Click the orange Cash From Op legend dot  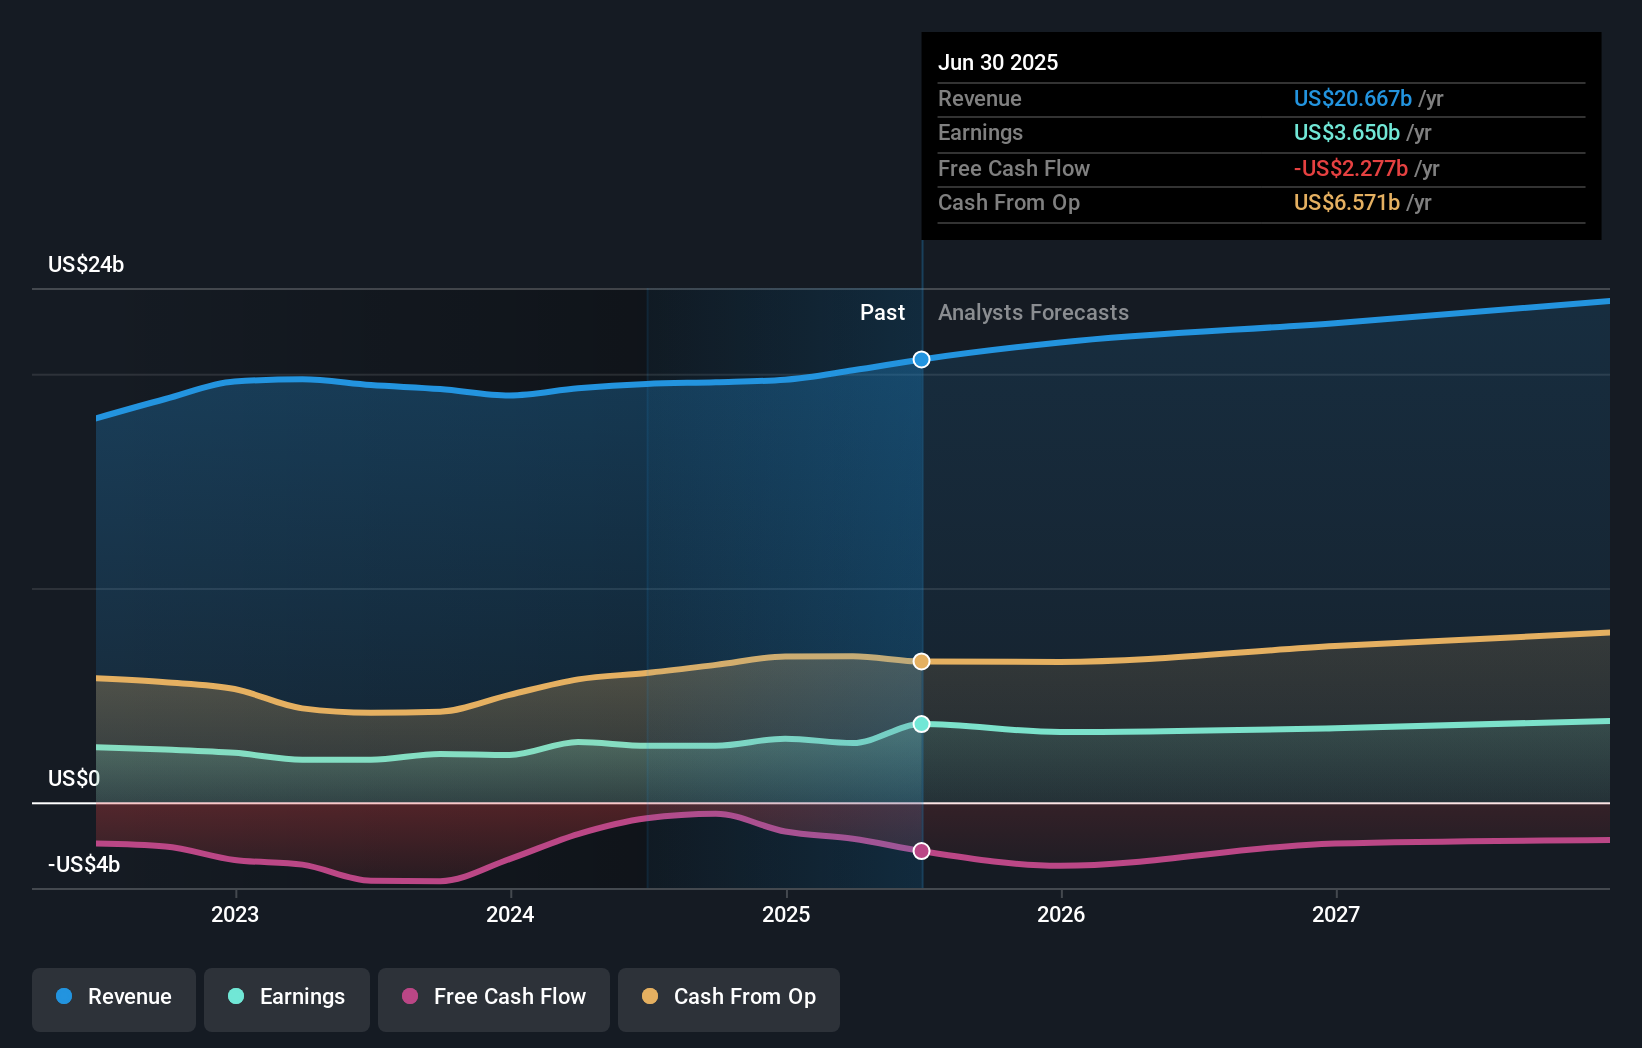[x=650, y=997]
